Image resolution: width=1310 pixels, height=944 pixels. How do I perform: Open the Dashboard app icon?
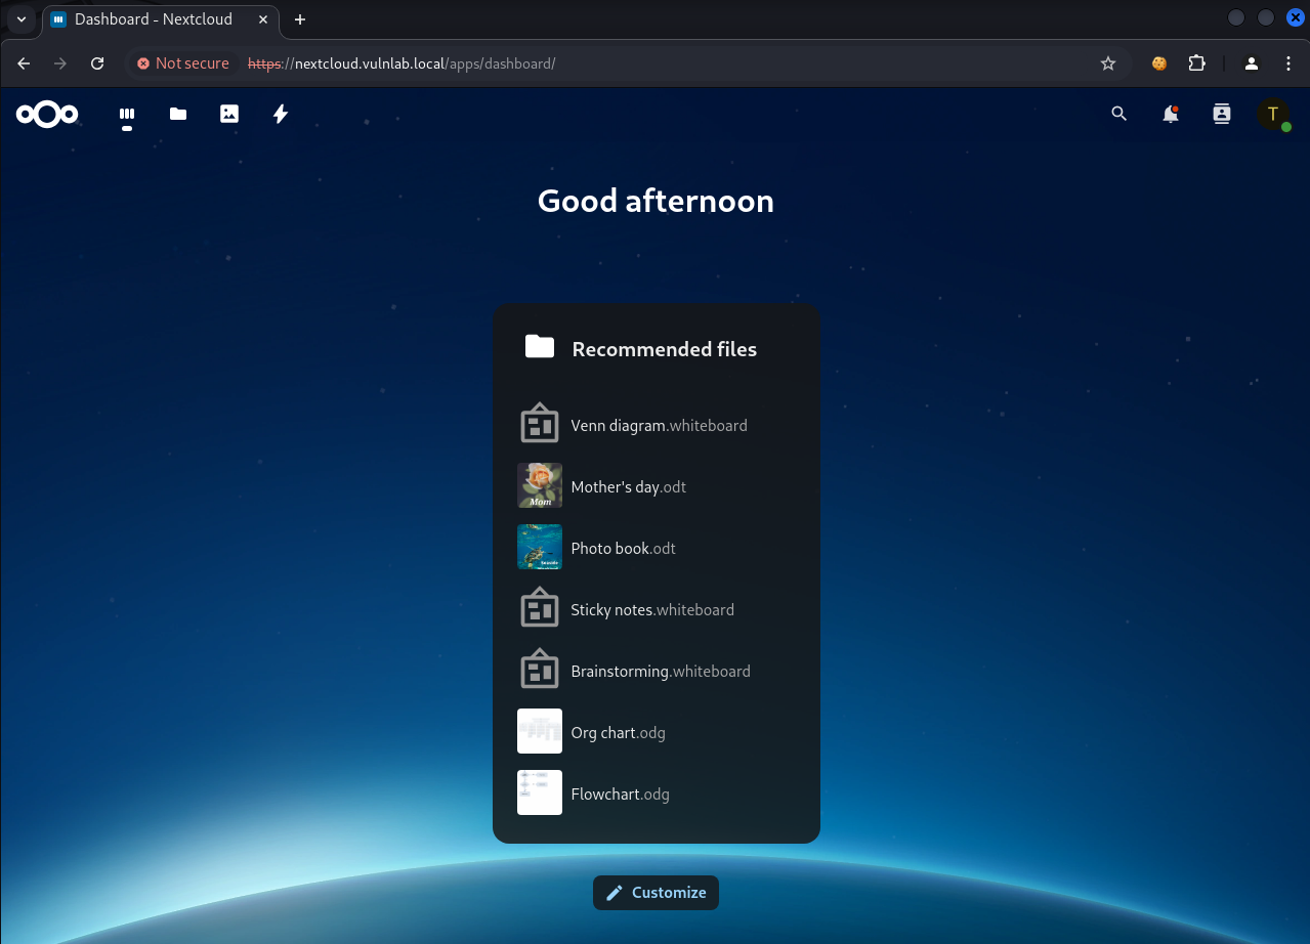tap(127, 114)
